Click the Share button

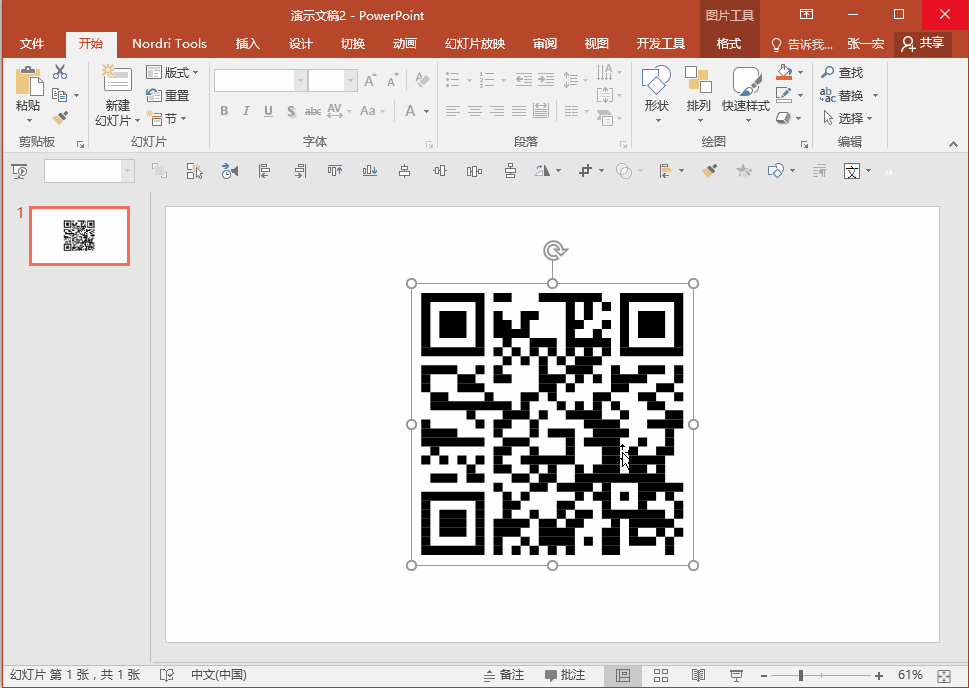[x=923, y=43]
